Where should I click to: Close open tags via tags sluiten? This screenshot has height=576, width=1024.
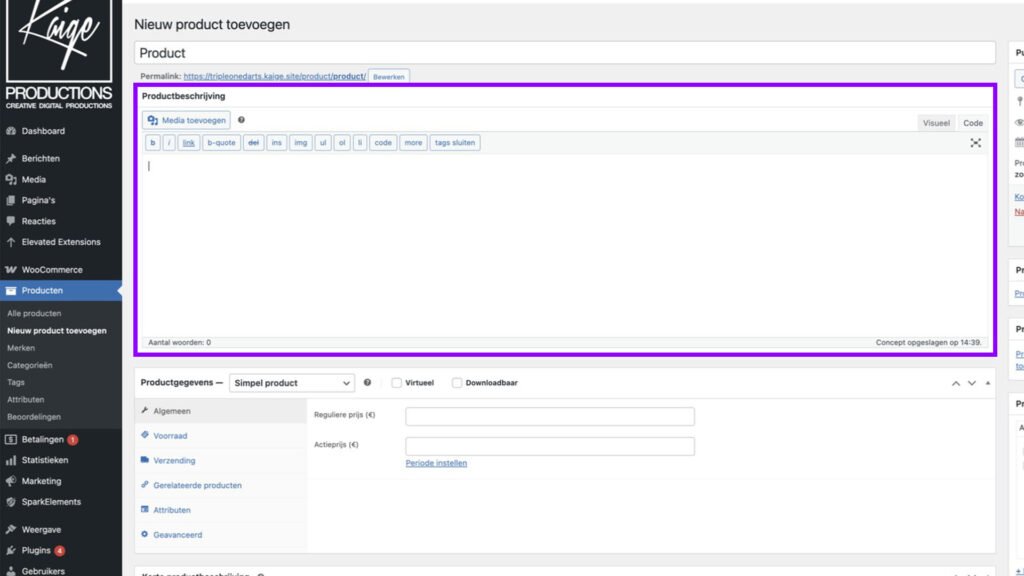tap(455, 142)
